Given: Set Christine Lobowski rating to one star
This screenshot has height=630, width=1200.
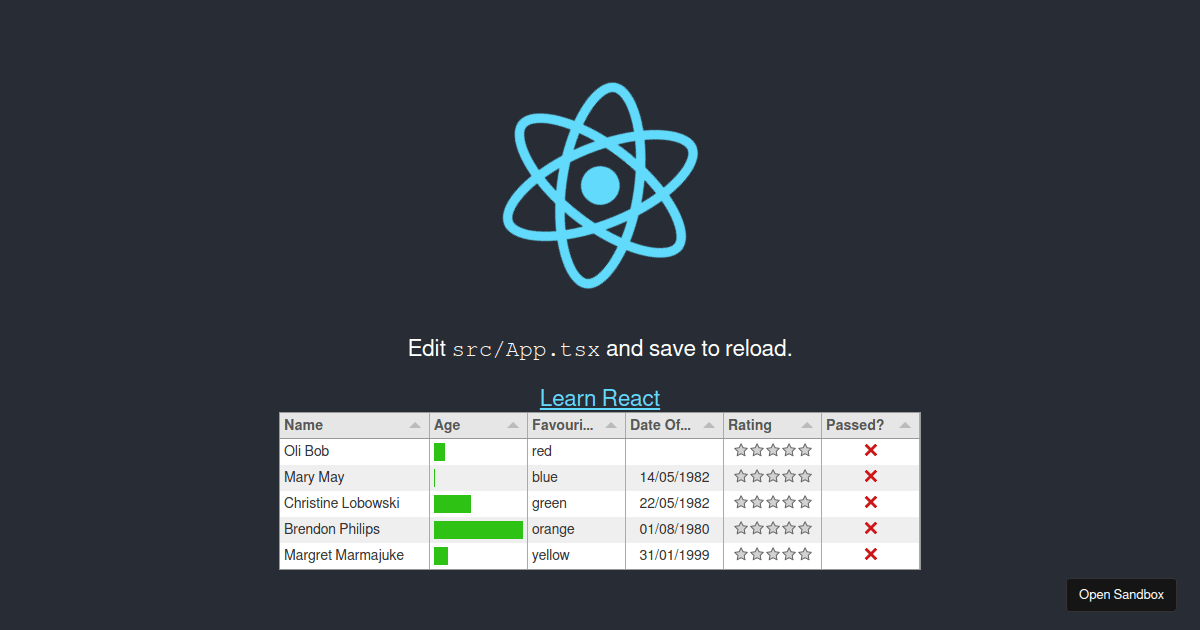Looking at the screenshot, I should [741, 503].
